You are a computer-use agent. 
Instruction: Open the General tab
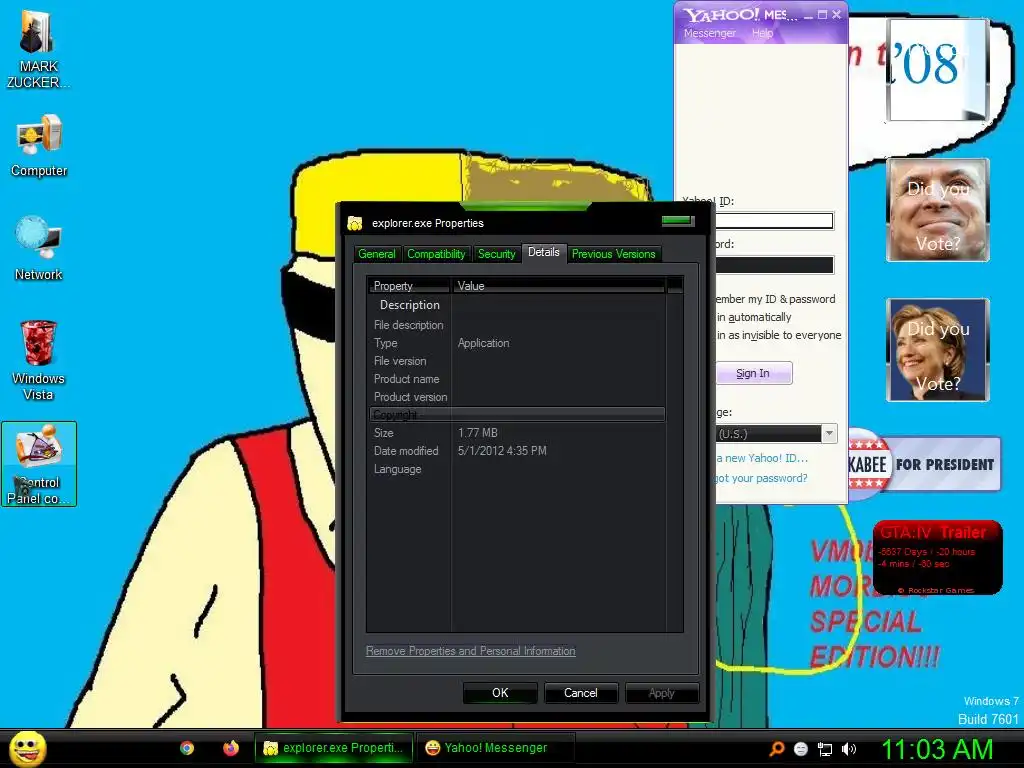coord(377,254)
